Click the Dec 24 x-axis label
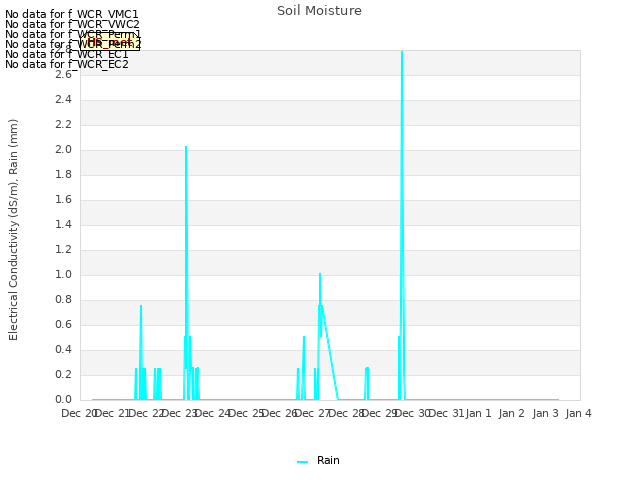Image resolution: width=640 pixels, height=480 pixels. coord(213,413)
